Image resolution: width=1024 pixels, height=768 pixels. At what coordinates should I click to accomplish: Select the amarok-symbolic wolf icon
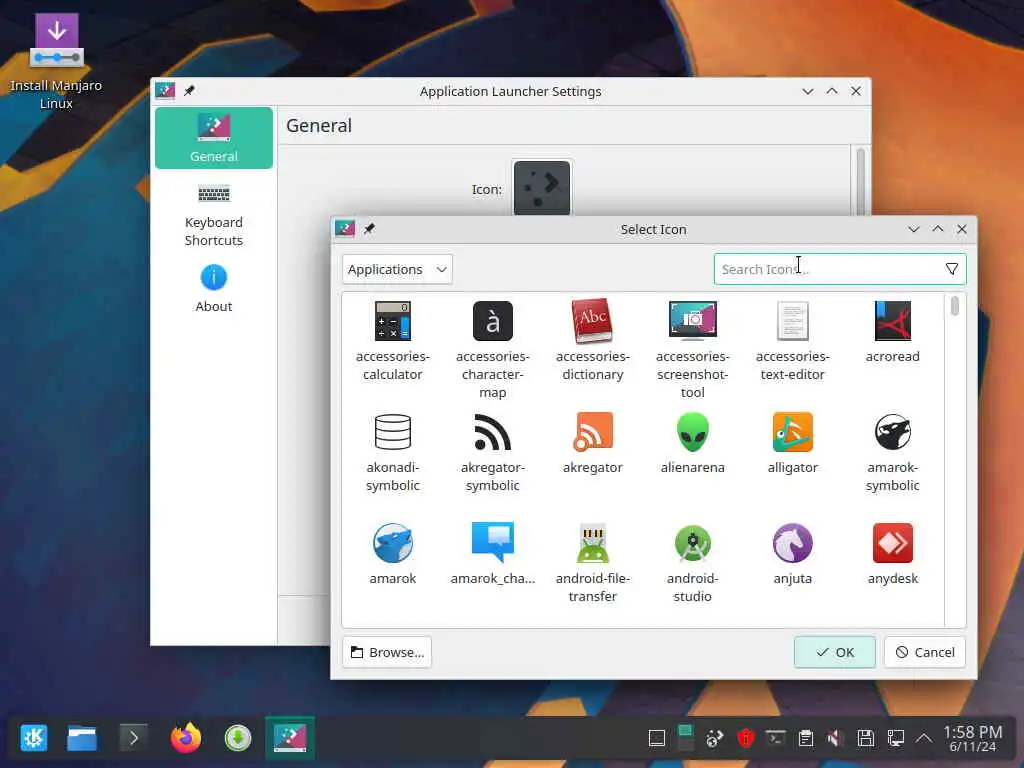click(x=892, y=432)
